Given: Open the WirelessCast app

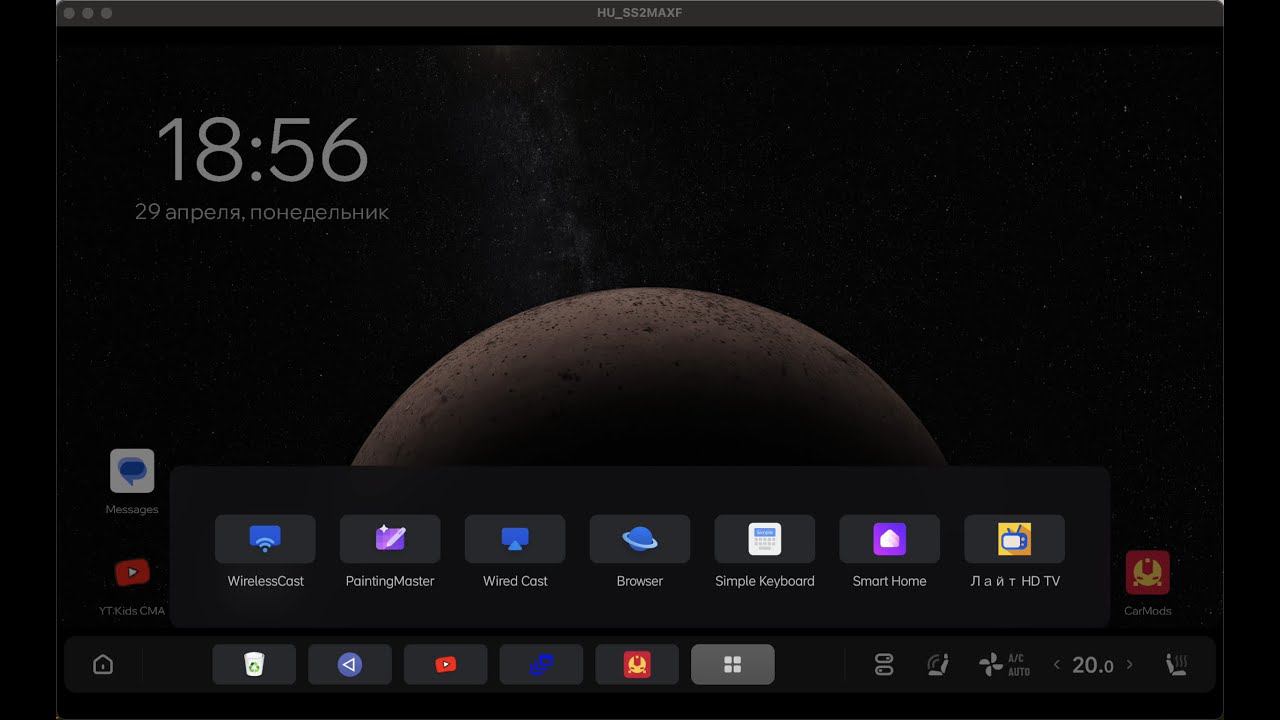Looking at the screenshot, I should point(265,540).
